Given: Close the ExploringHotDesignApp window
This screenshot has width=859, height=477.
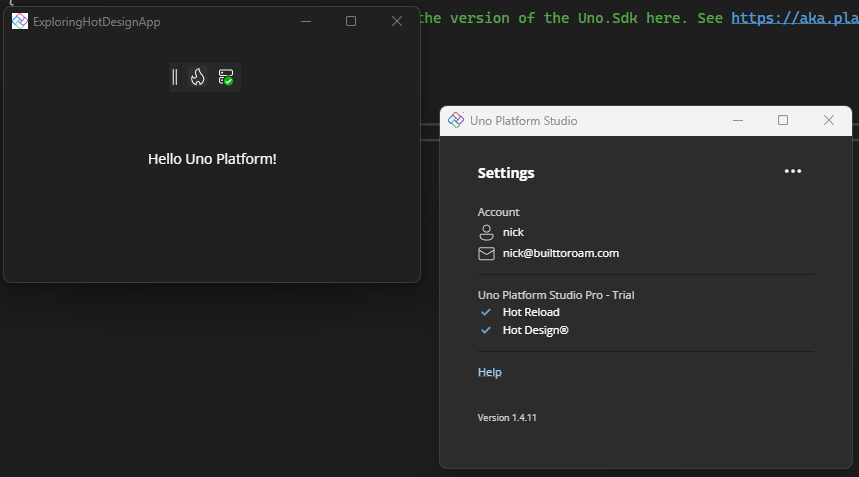Looking at the screenshot, I should click(397, 21).
